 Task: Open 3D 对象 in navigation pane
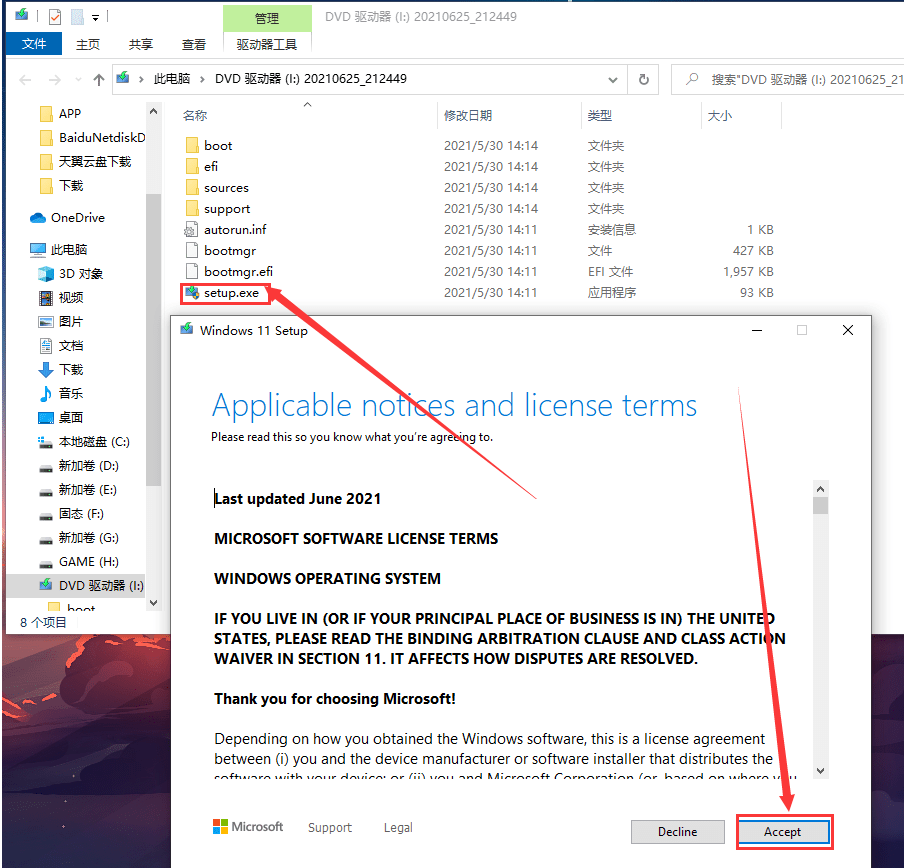70,274
